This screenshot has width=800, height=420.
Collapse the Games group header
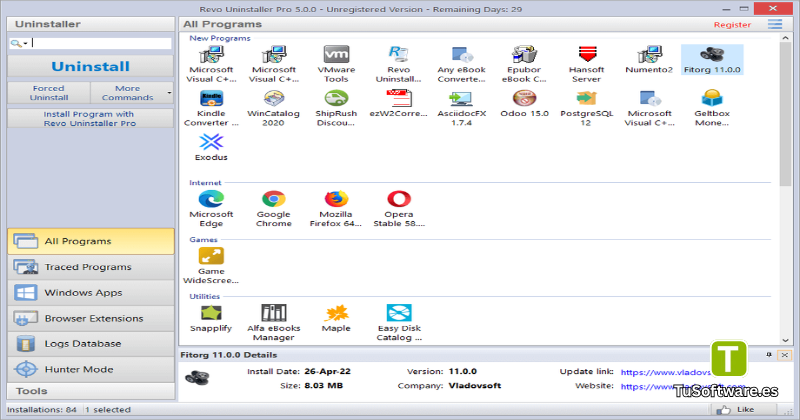203,239
